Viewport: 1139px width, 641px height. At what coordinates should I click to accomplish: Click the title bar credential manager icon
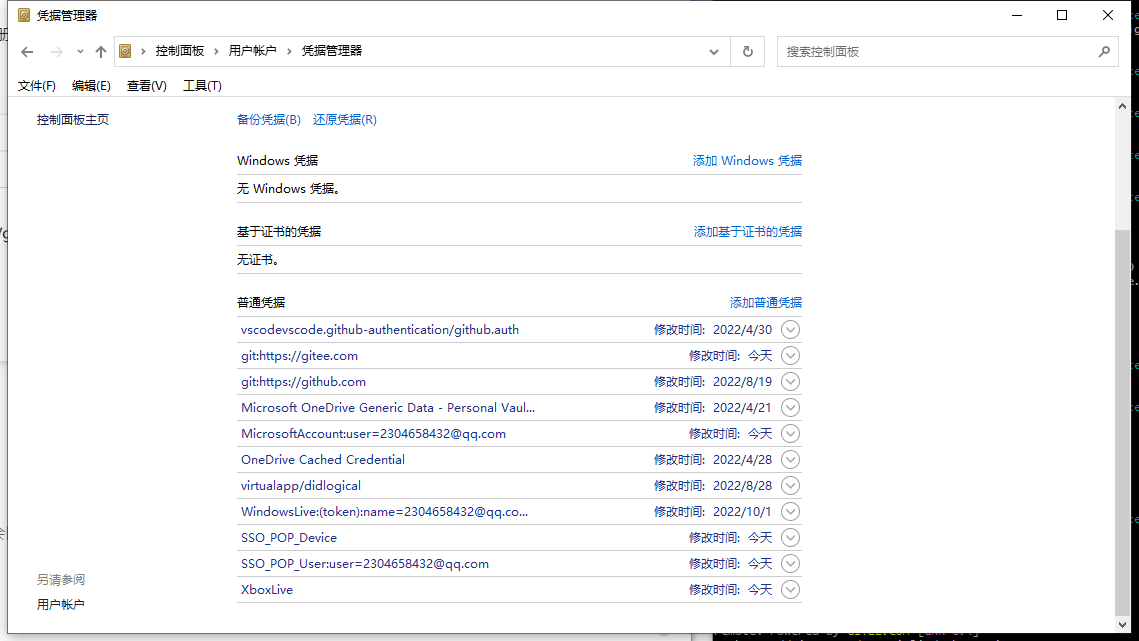(x=24, y=15)
